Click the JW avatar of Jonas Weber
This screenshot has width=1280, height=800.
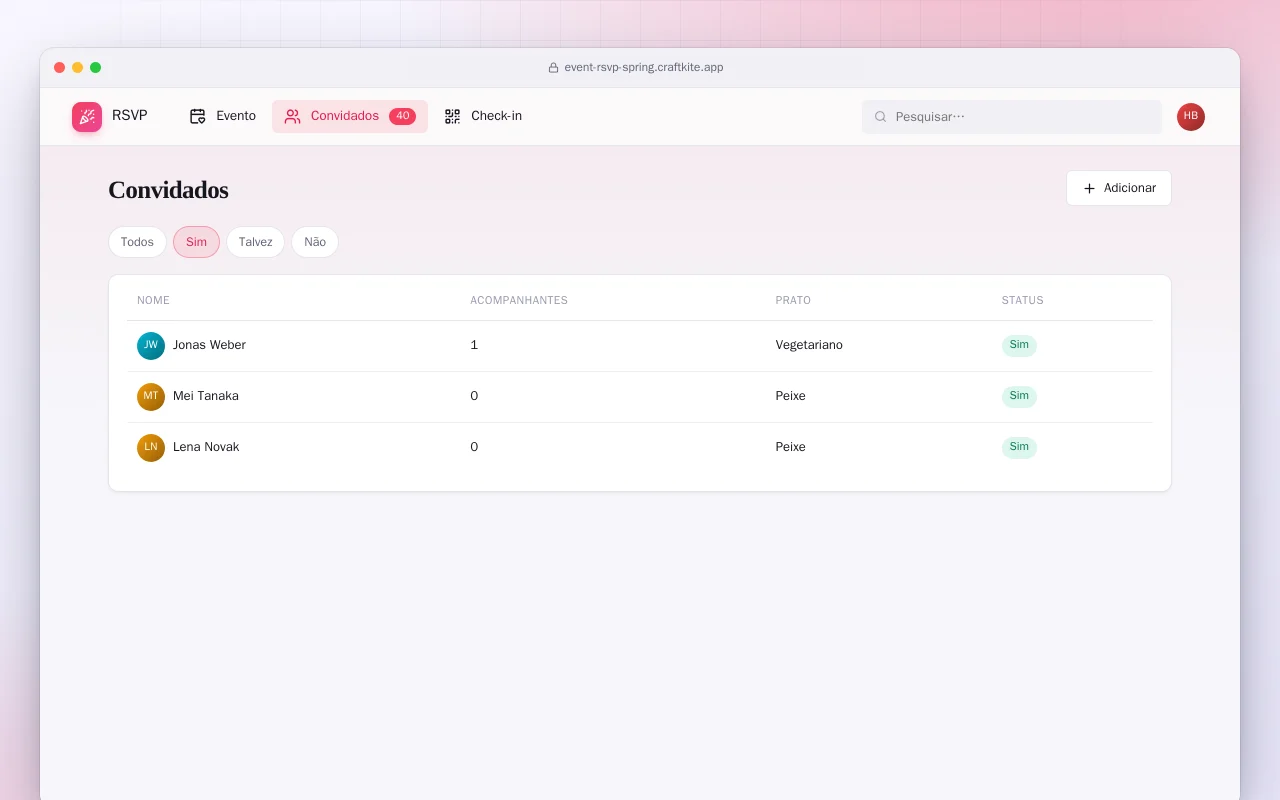tap(151, 346)
